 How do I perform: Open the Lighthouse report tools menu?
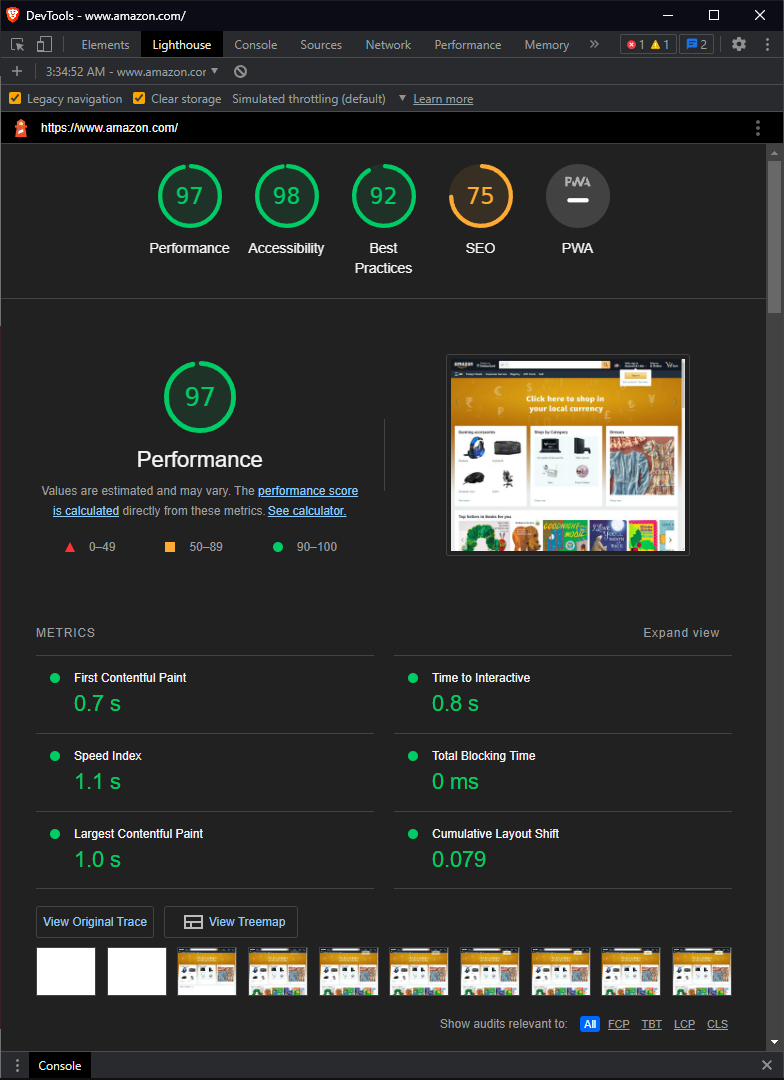click(x=758, y=128)
